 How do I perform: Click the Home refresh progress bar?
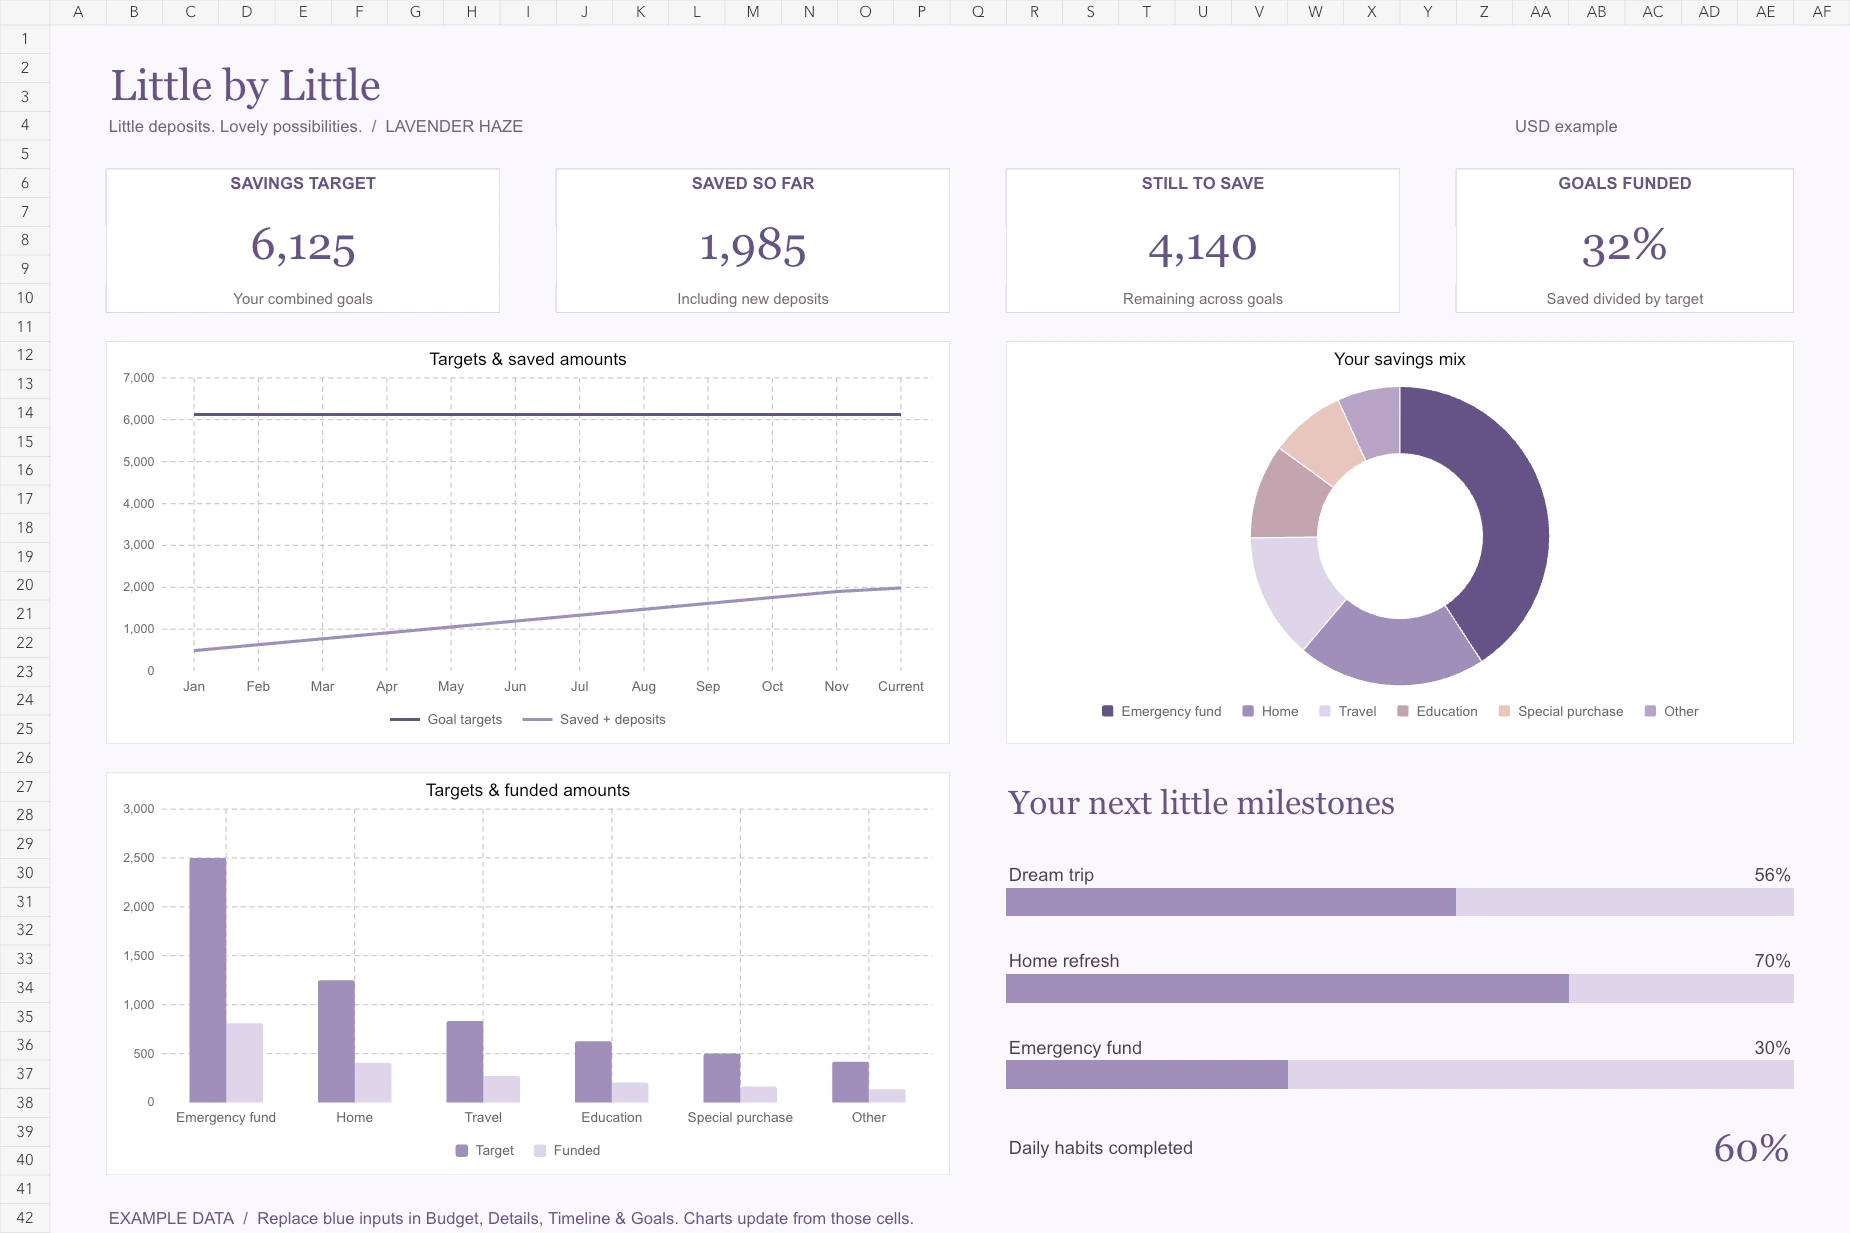click(x=1400, y=988)
